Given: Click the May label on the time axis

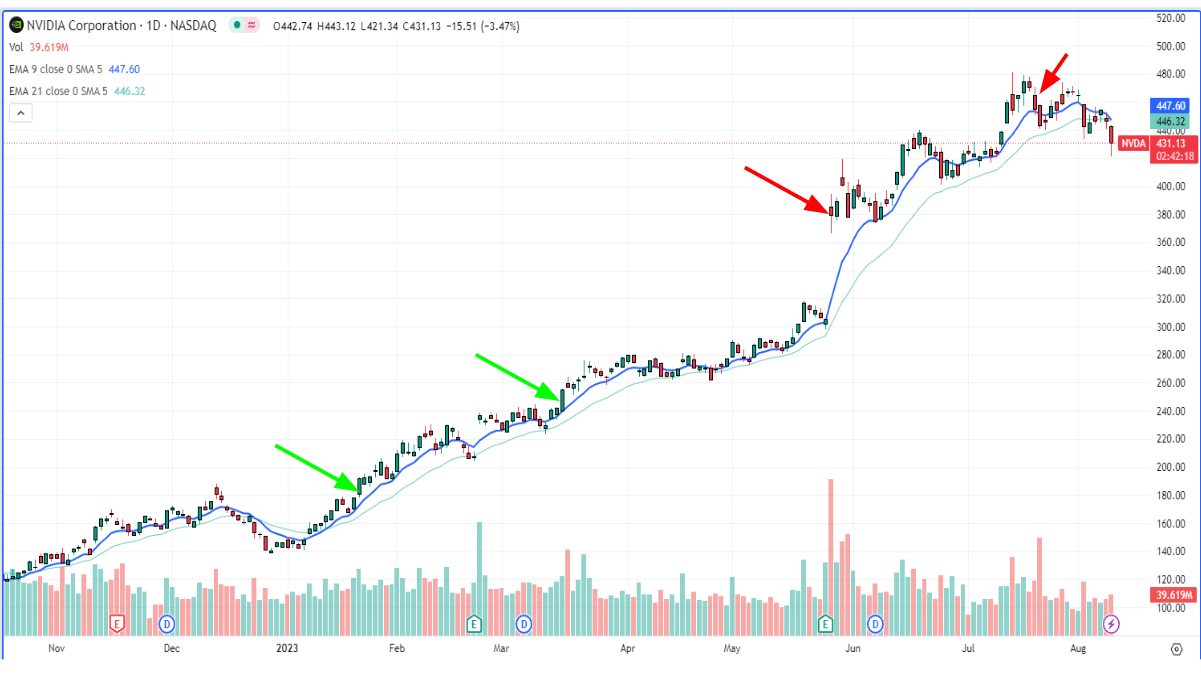Looking at the screenshot, I should (x=732, y=649).
